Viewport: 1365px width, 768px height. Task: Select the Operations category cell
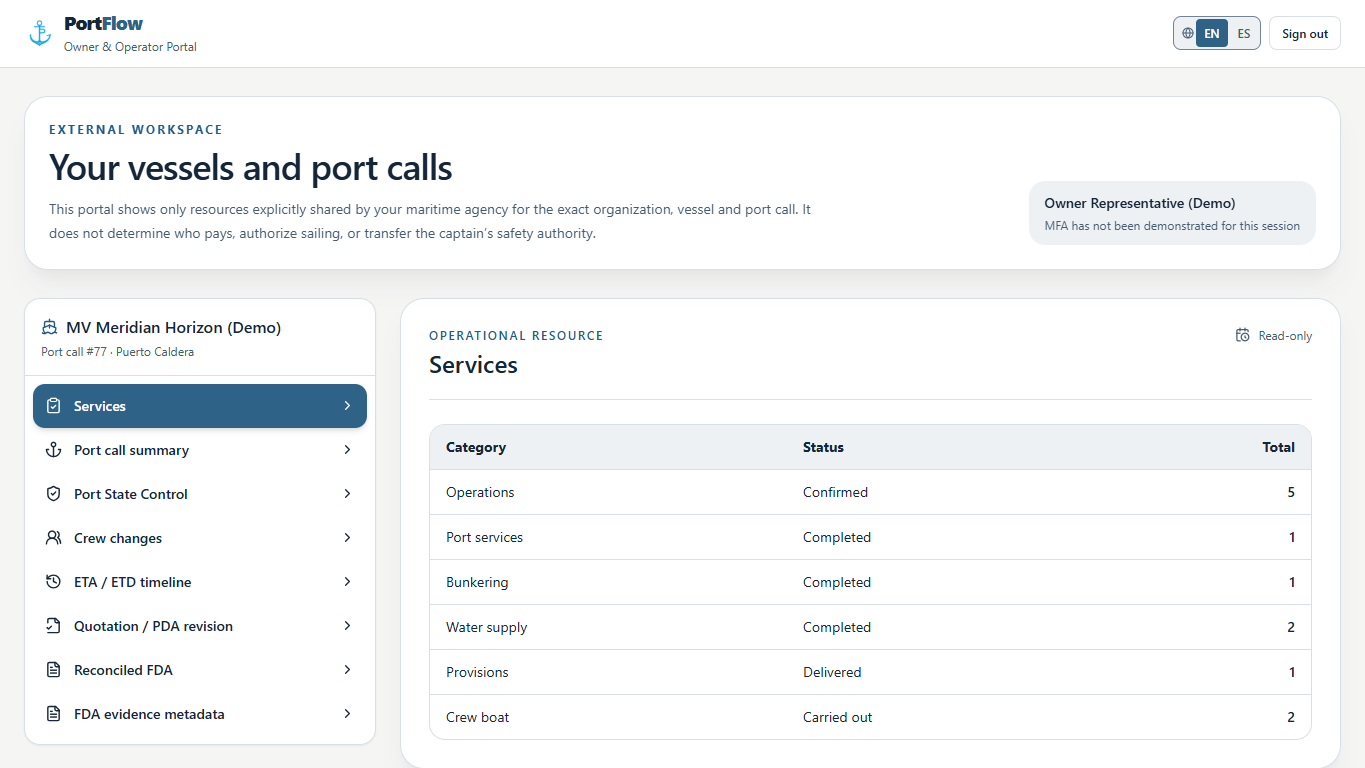(480, 492)
